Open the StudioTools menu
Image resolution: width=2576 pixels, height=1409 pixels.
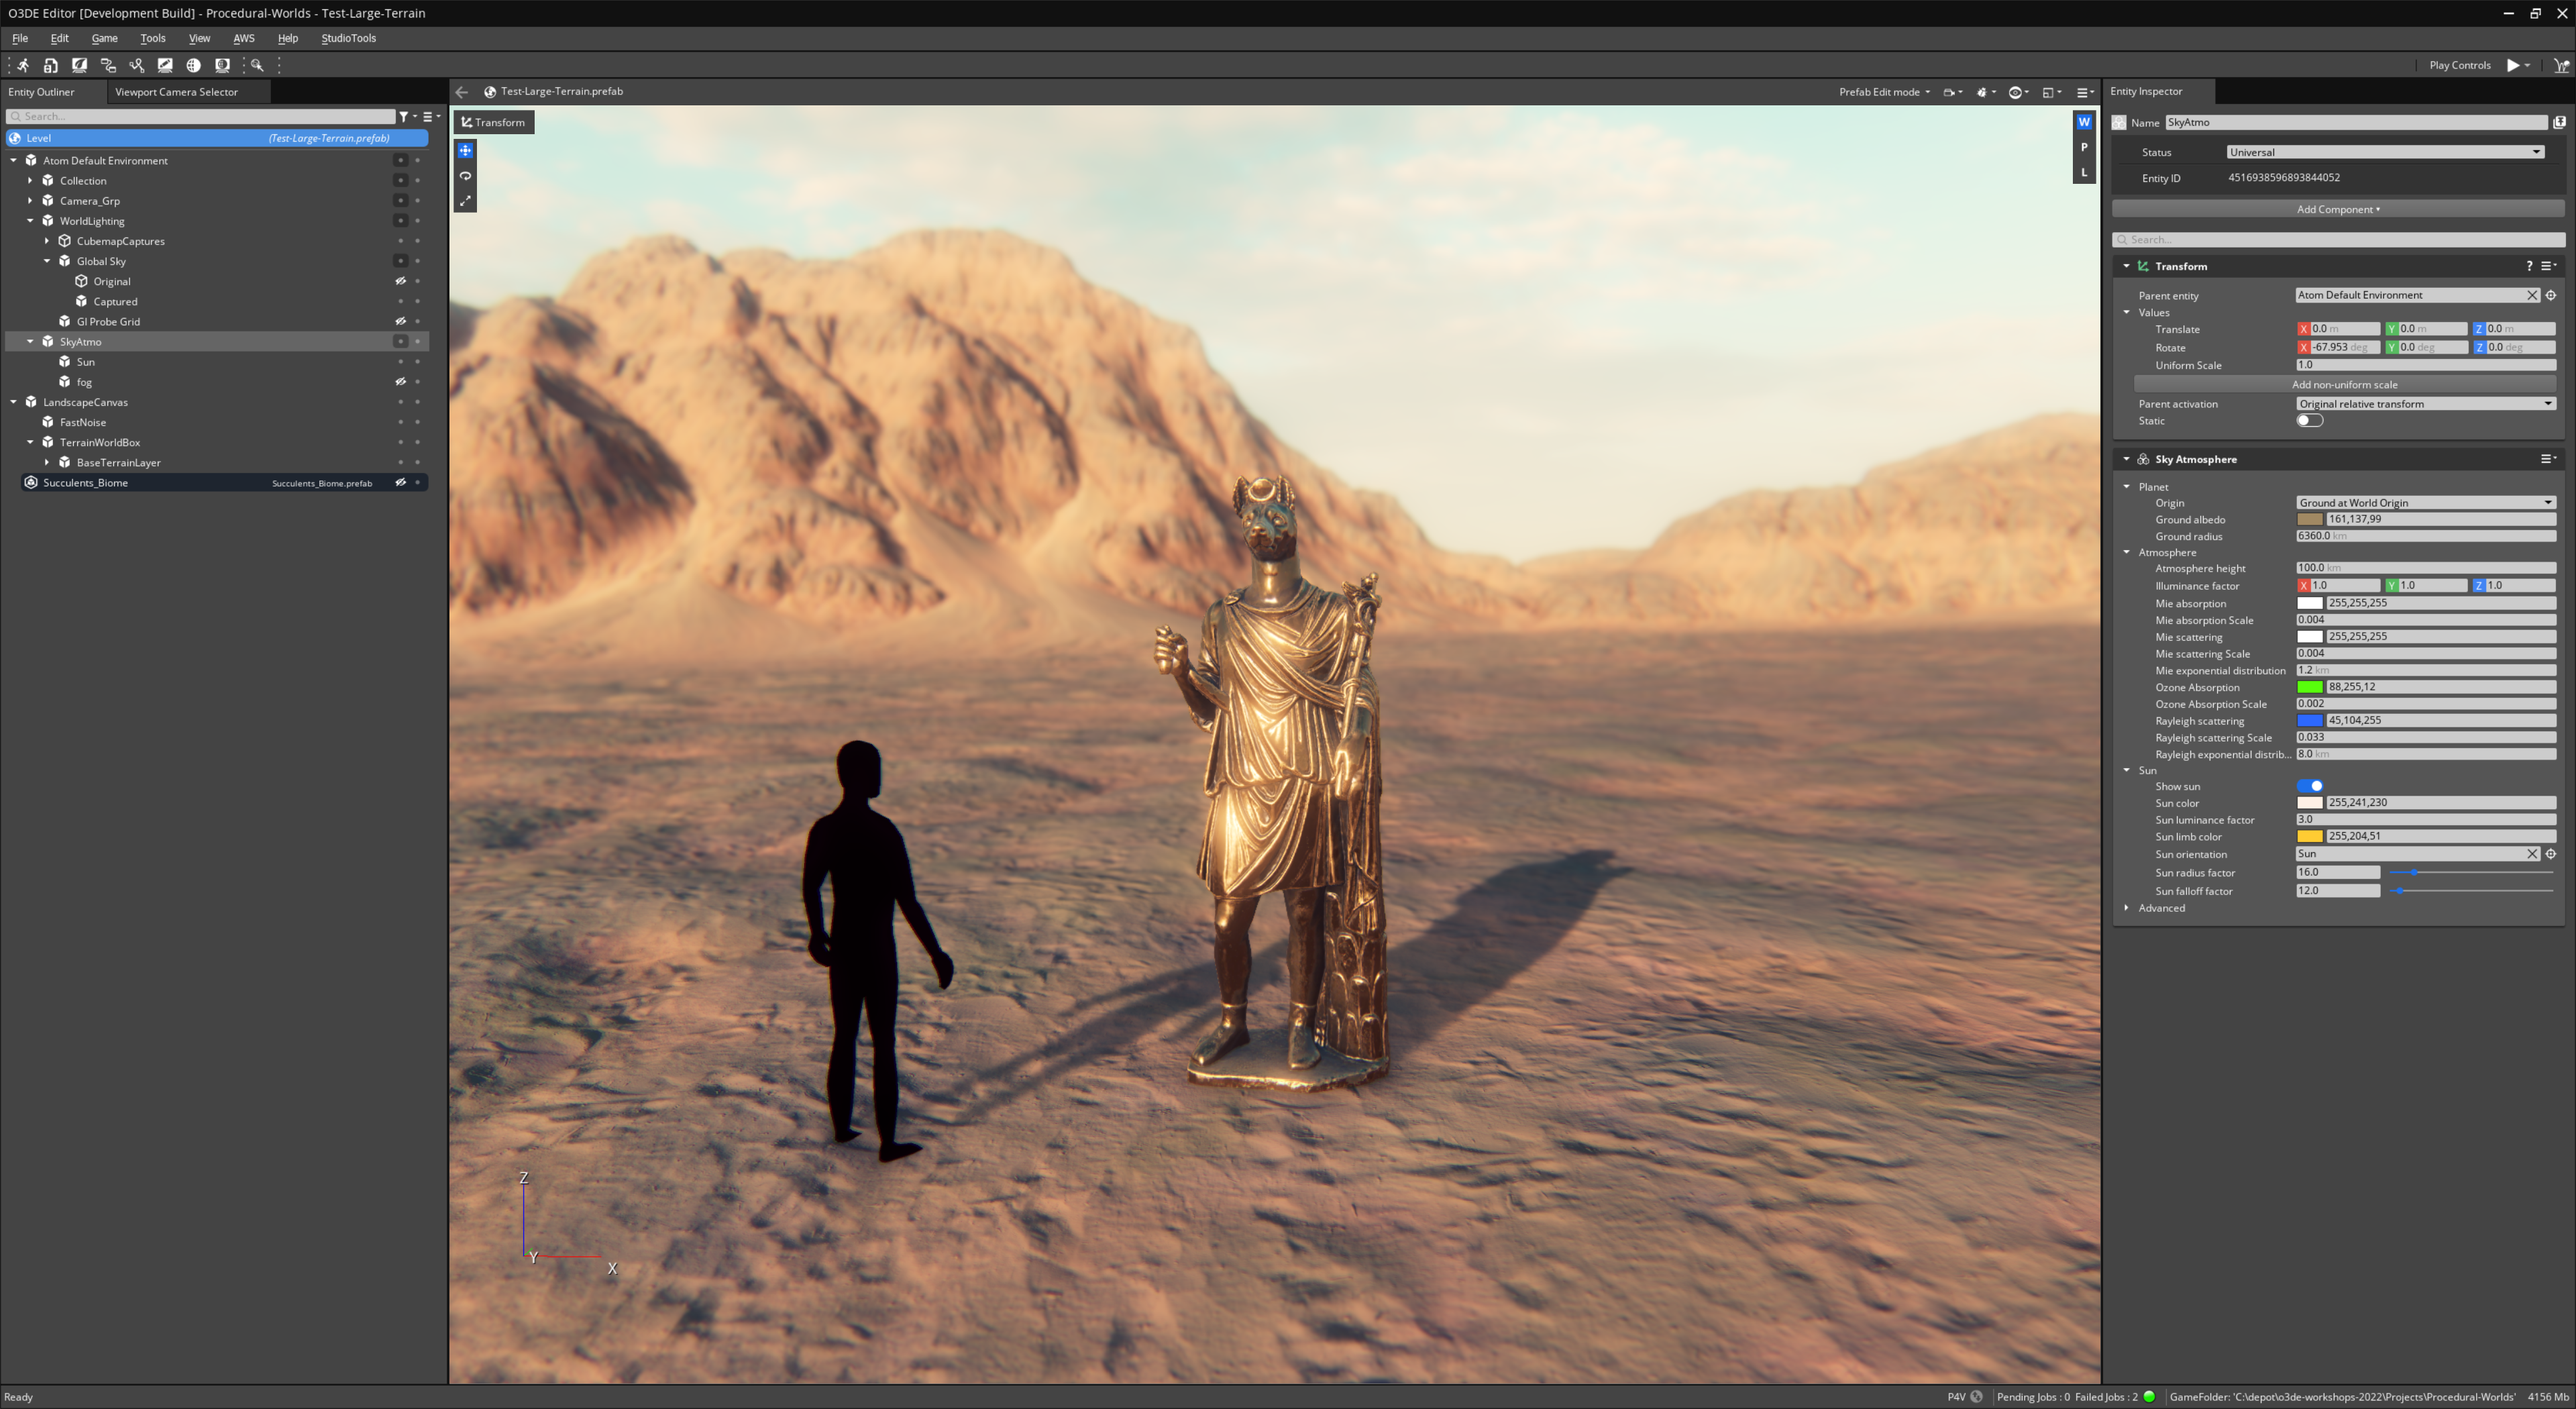coord(348,38)
